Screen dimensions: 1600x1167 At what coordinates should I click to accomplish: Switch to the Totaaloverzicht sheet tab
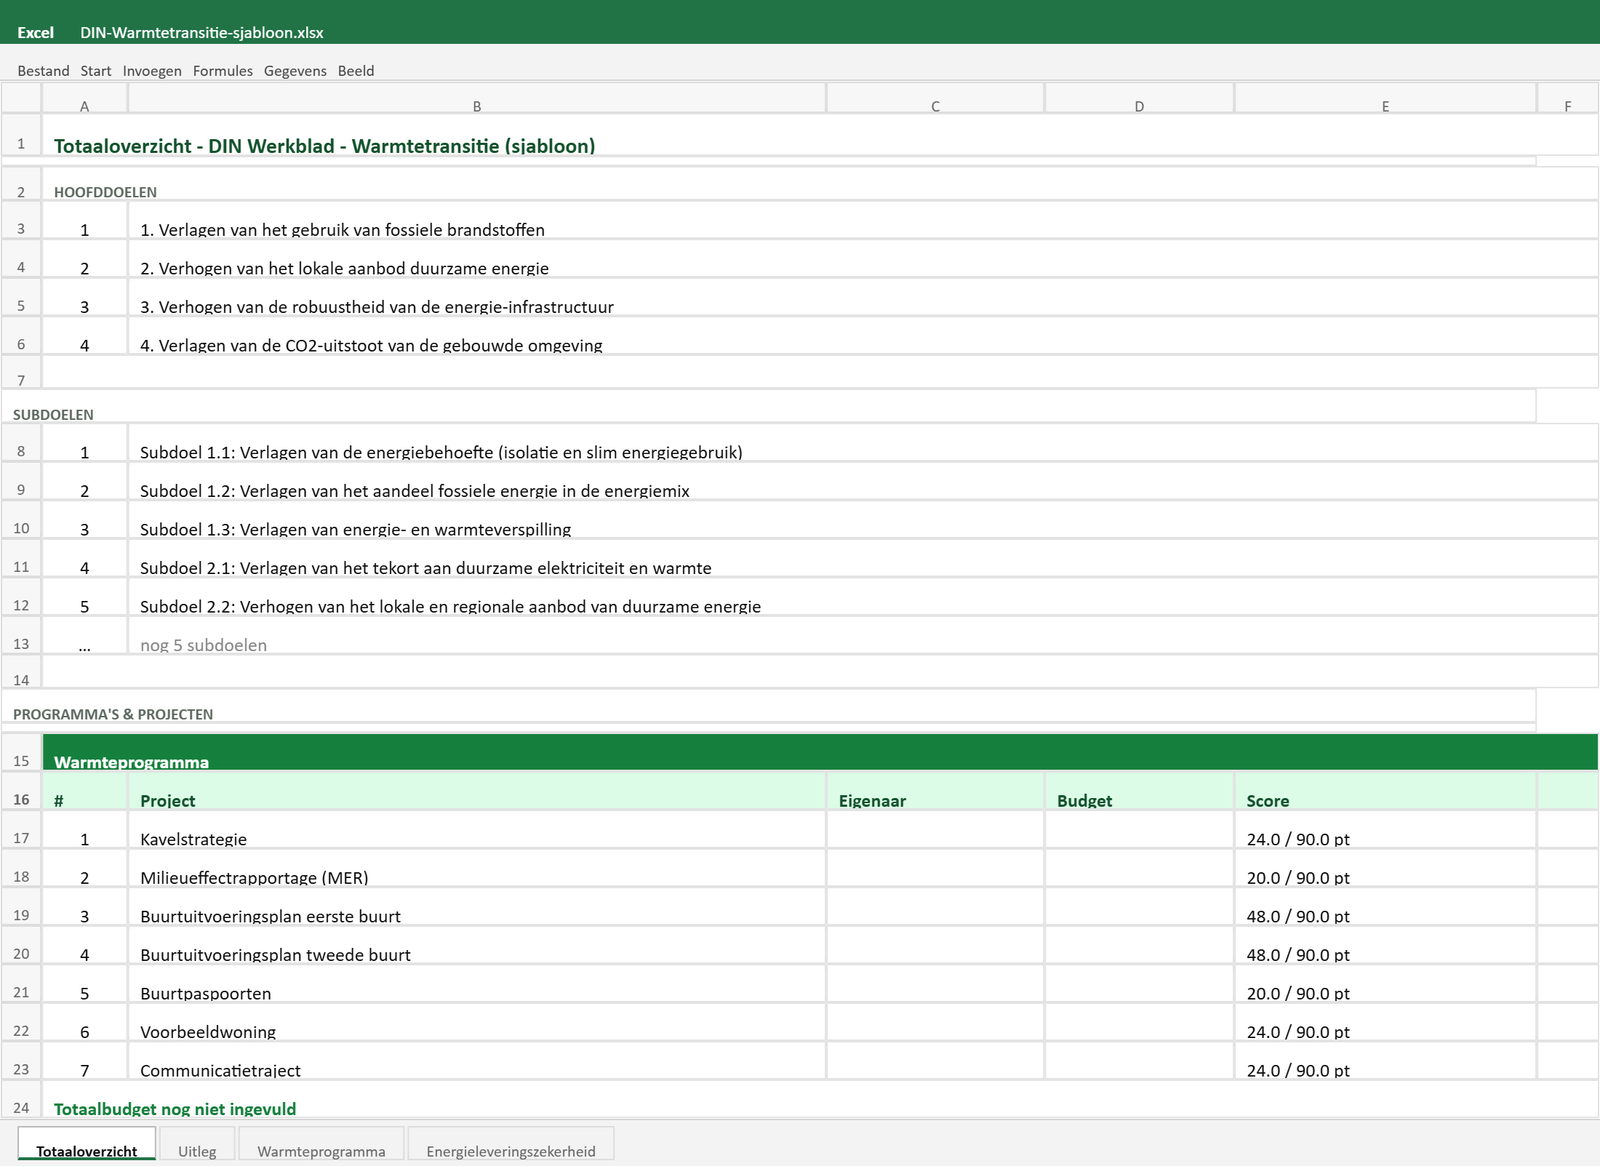click(87, 1144)
